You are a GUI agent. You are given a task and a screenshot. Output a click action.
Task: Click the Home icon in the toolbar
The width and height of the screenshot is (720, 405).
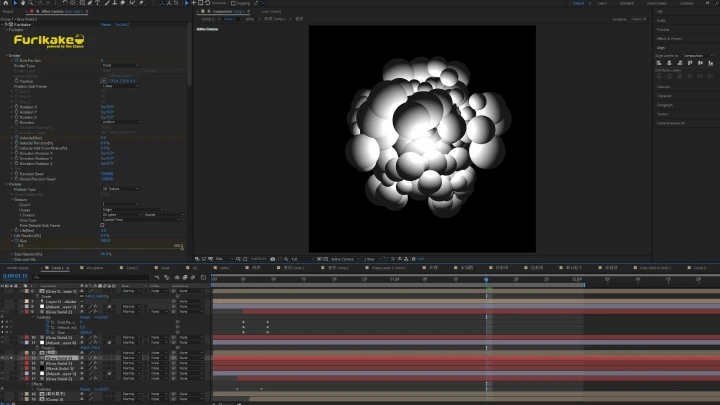[x=6, y=3]
